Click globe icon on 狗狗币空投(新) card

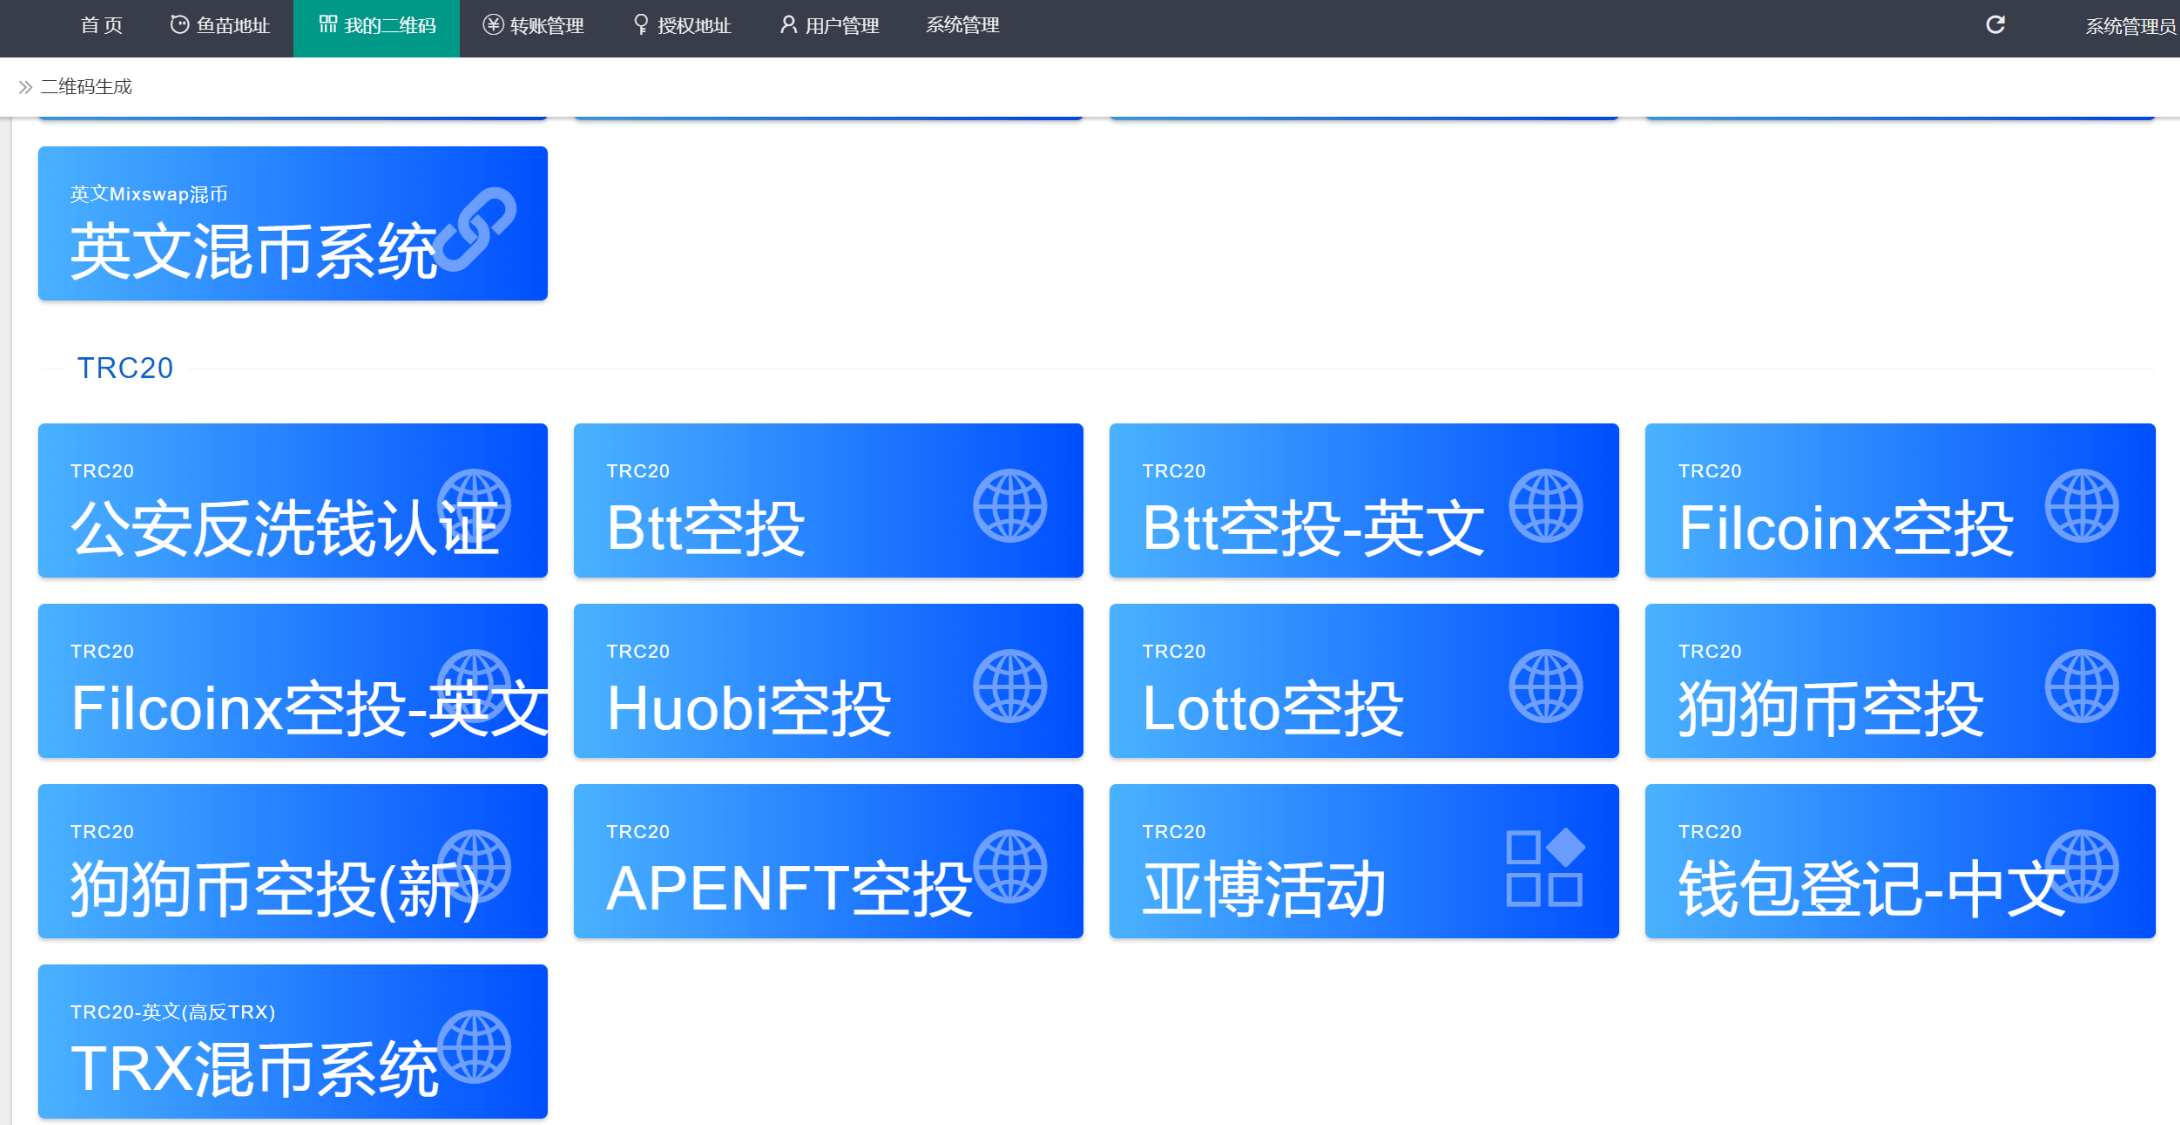click(x=475, y=867)
